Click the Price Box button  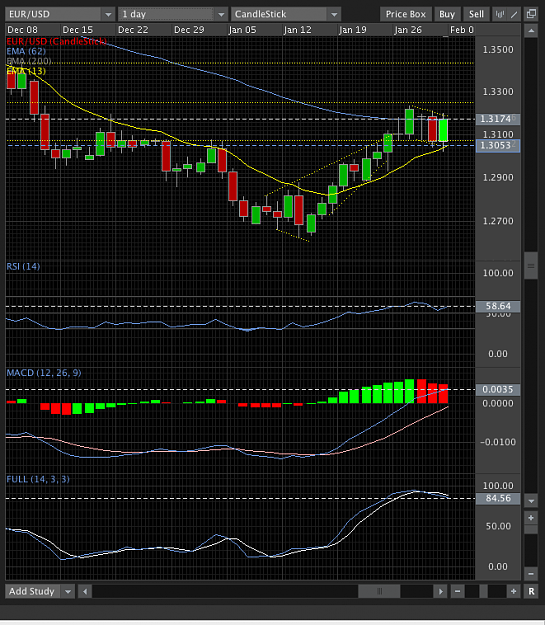(x=405, y=14)
